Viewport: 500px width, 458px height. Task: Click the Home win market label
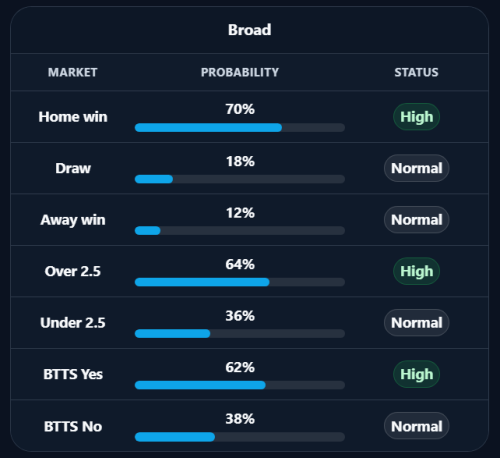(73, 117)
